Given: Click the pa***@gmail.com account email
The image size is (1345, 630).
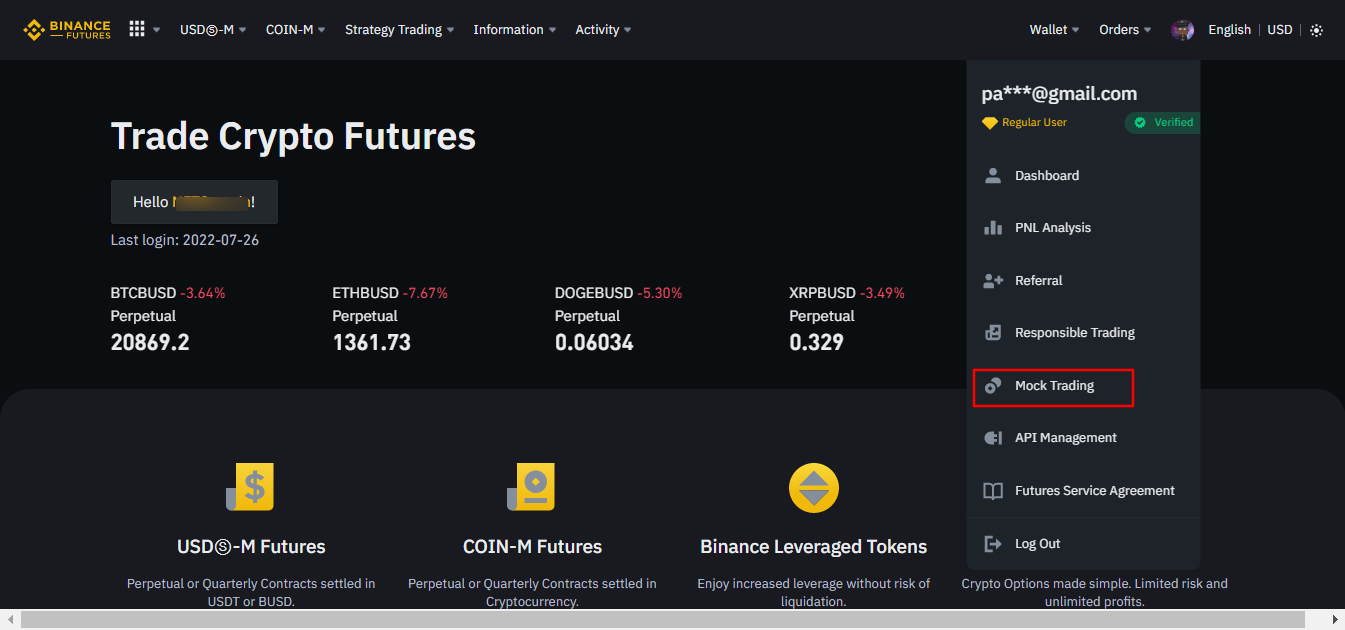Looking at the screenshot, I should 1059,94.
